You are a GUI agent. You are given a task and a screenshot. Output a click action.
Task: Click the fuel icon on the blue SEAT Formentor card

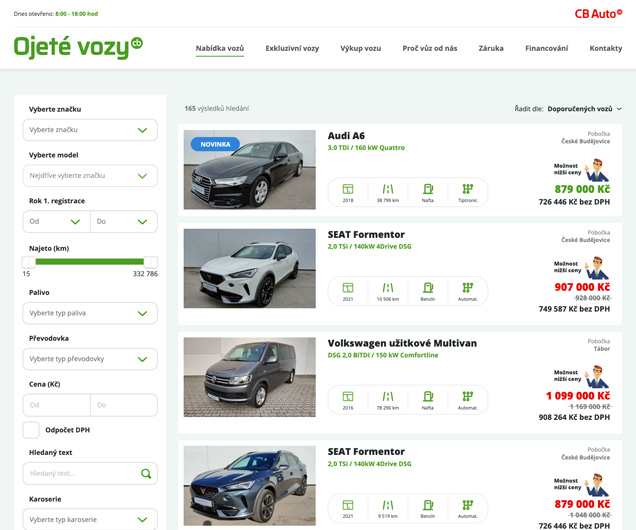[x=428, y=505]
